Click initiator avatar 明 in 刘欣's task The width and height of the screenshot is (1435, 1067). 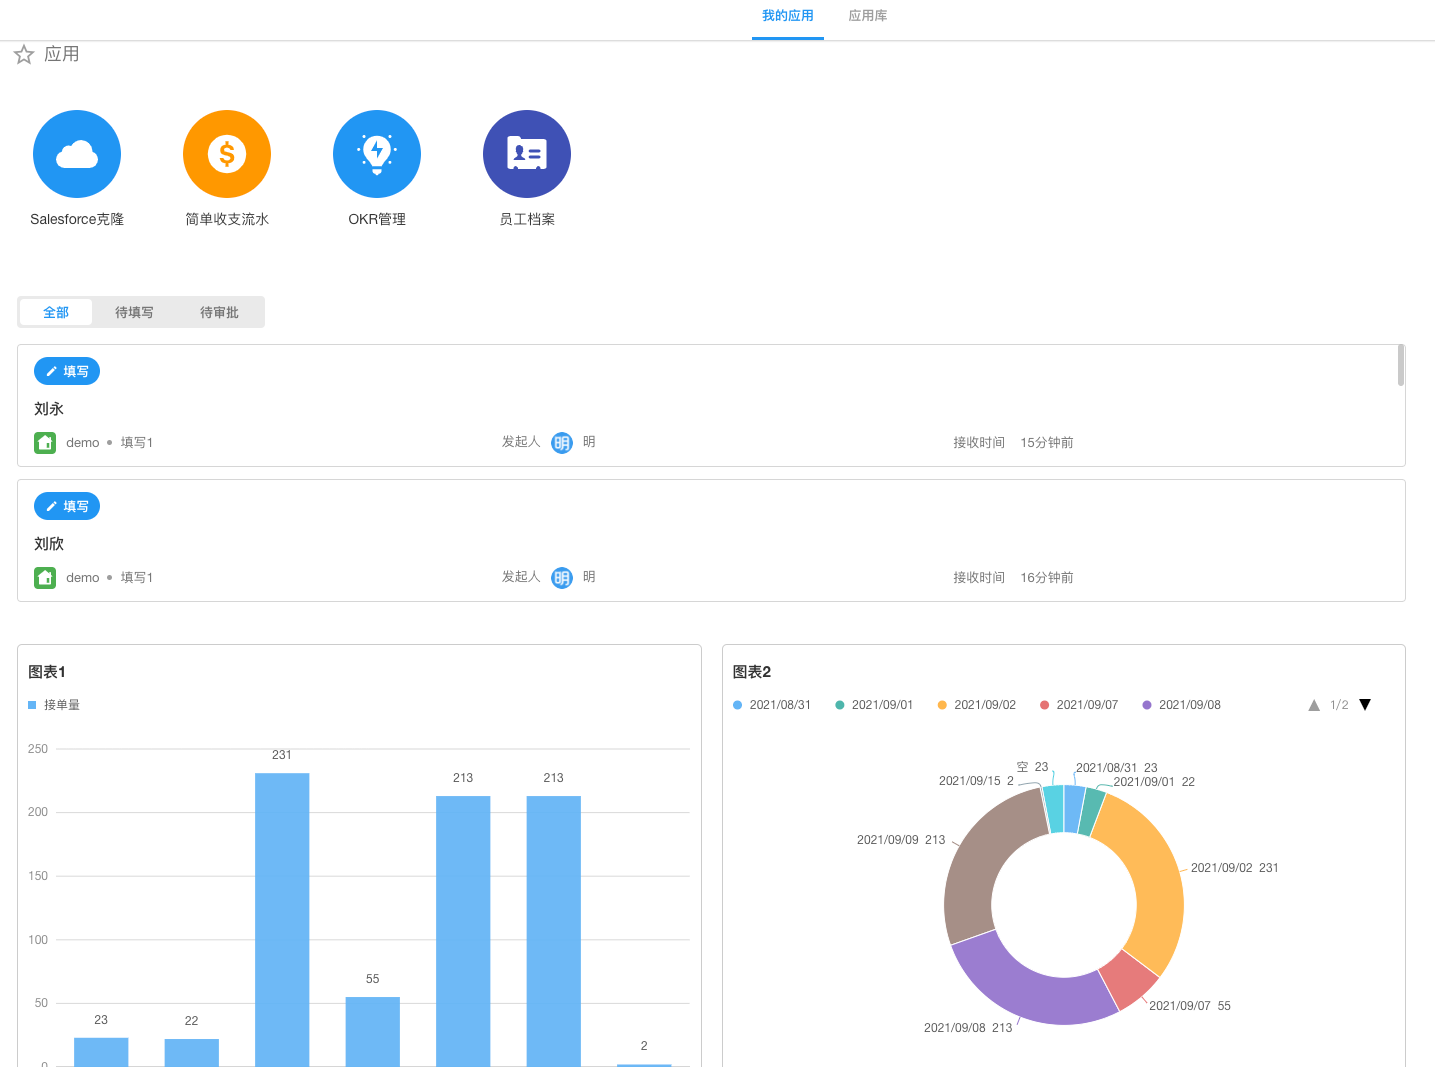coord(562,578)
